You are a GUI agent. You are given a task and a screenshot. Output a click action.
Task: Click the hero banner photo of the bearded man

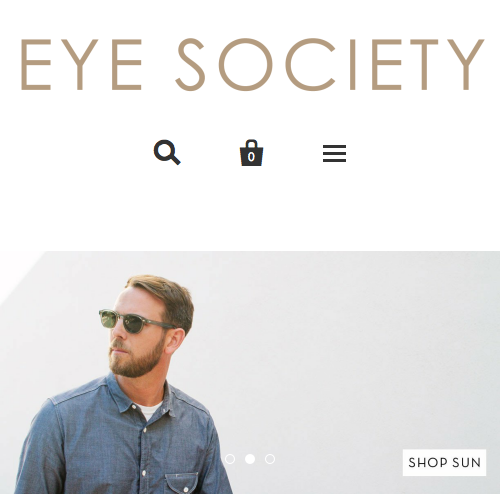coord(250,372)
